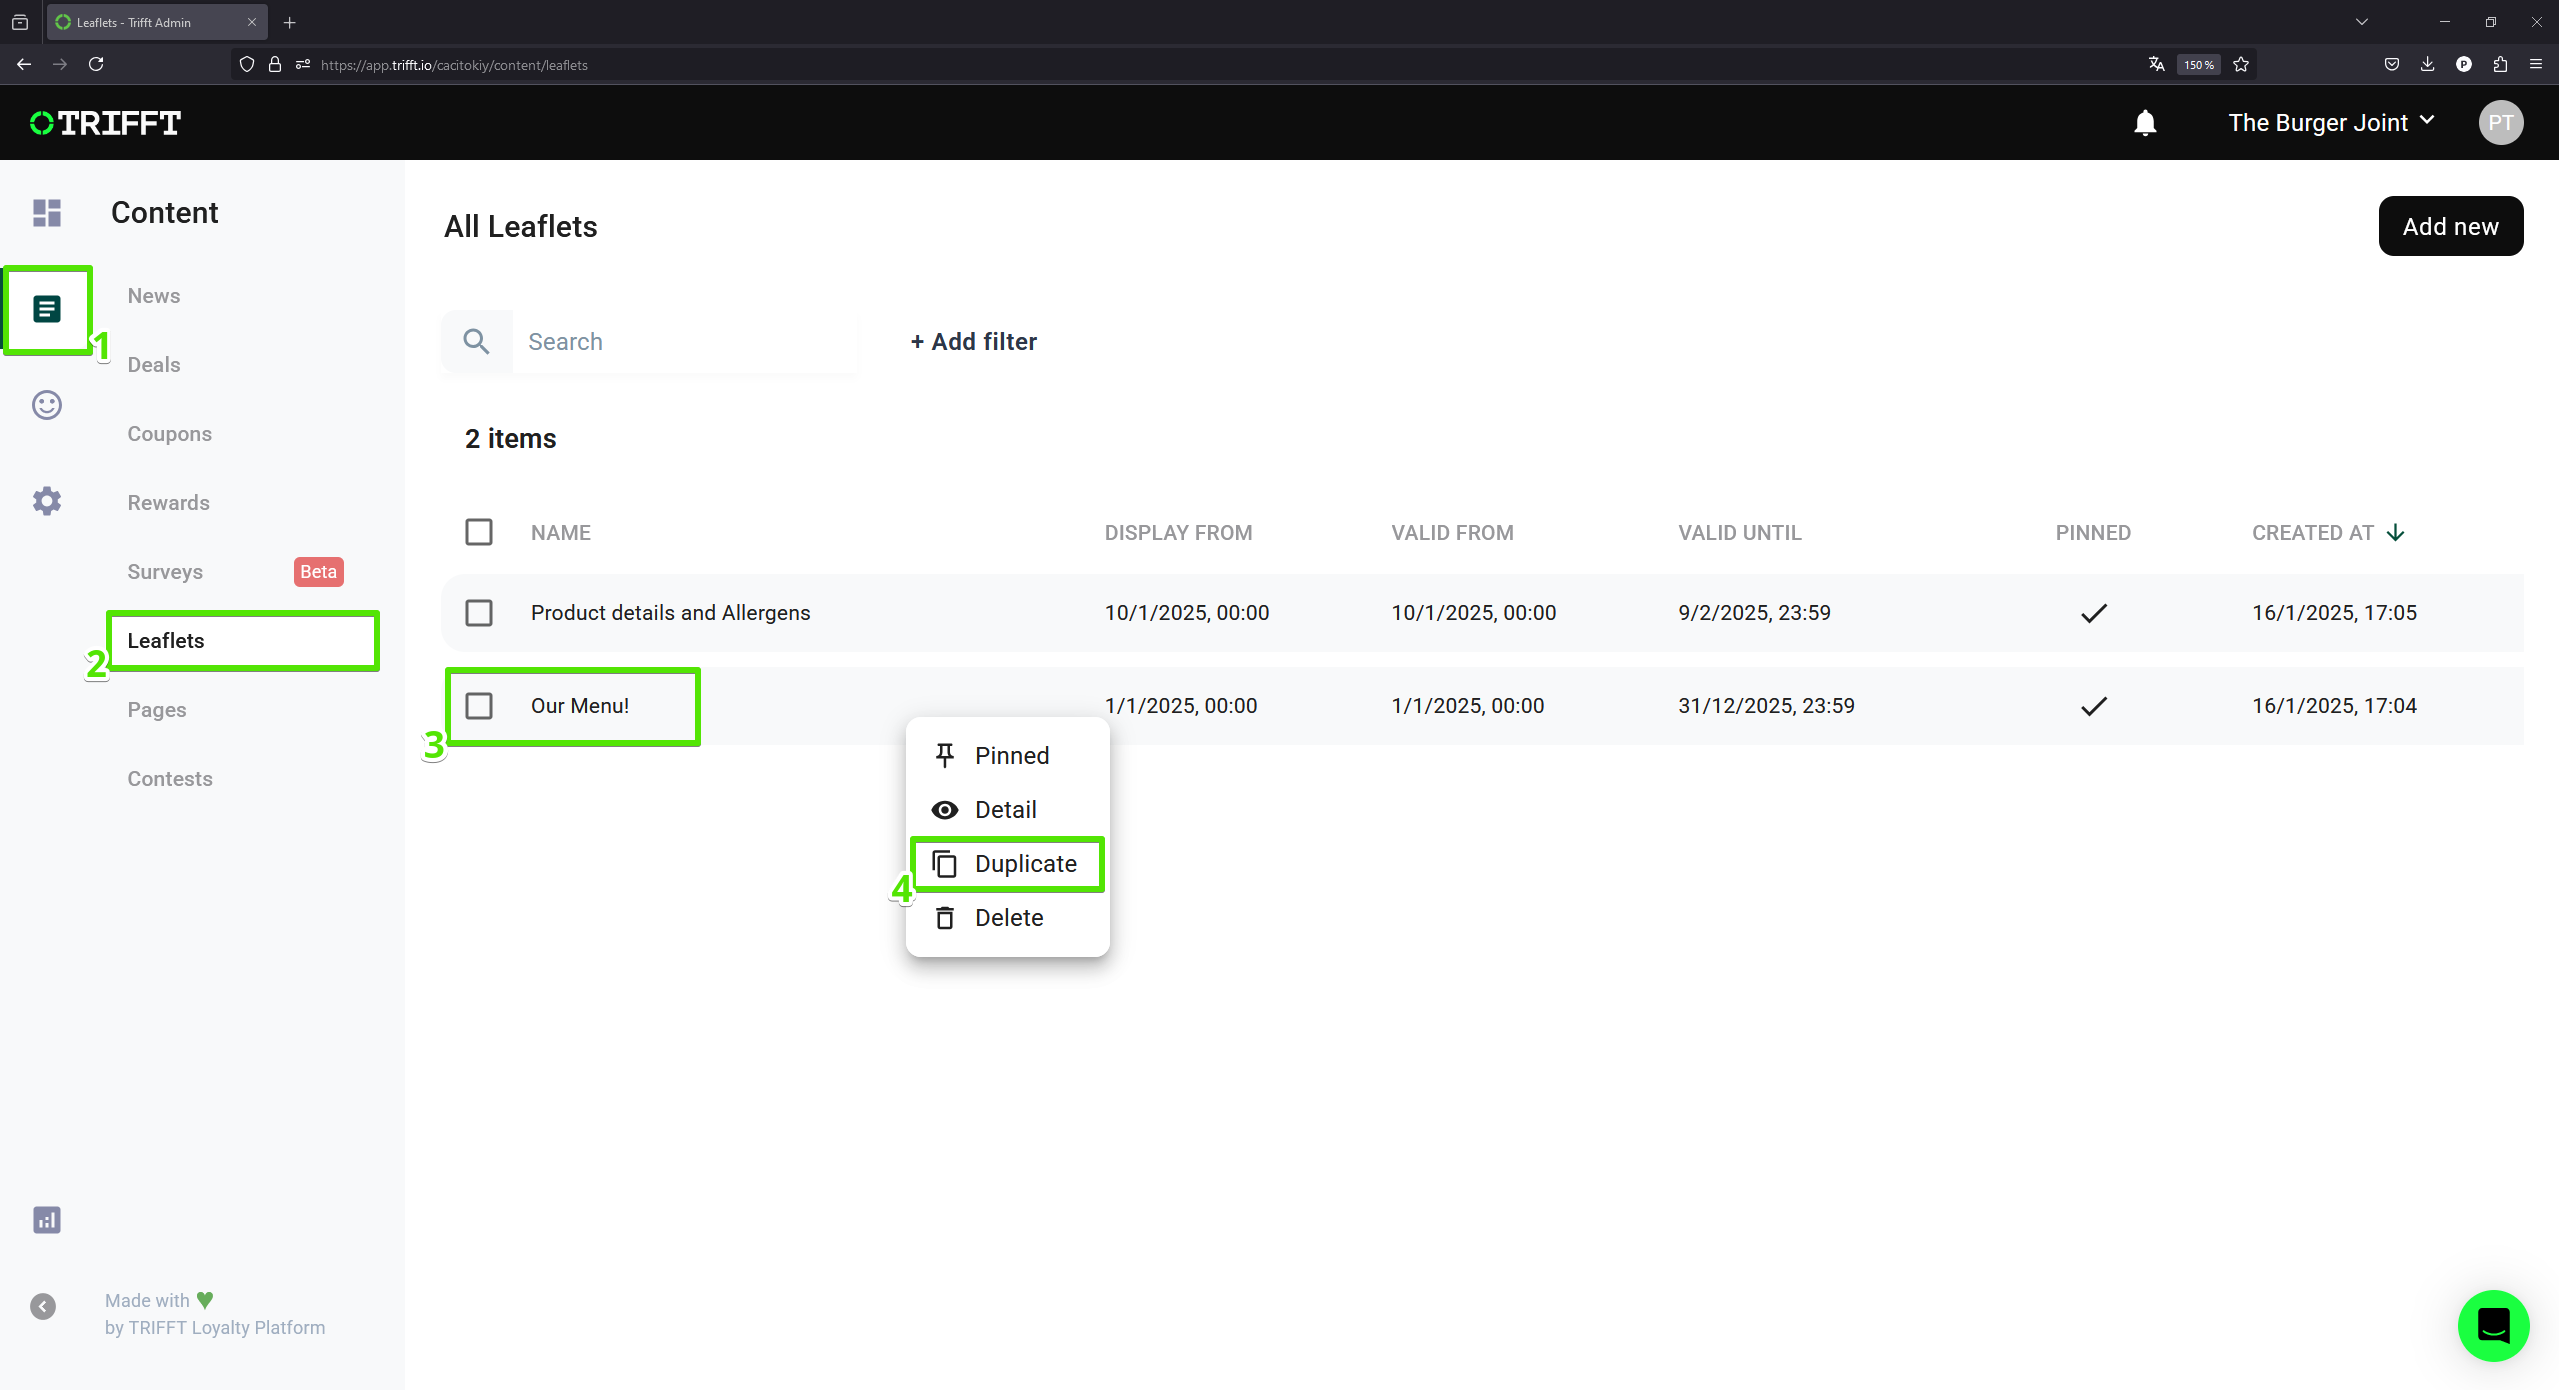Open the green chat support bubble

2493,1326
